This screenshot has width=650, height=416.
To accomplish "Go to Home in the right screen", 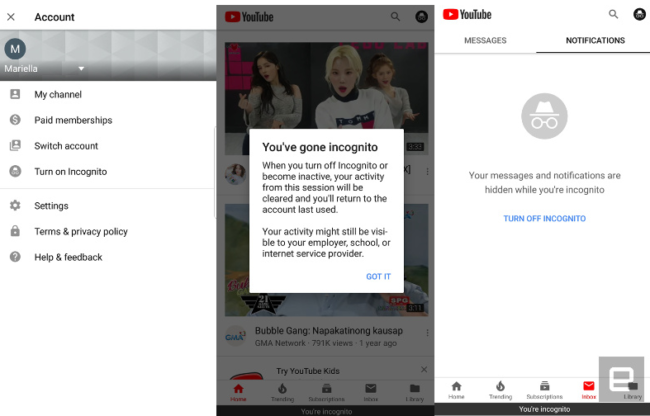I will 456,390.
